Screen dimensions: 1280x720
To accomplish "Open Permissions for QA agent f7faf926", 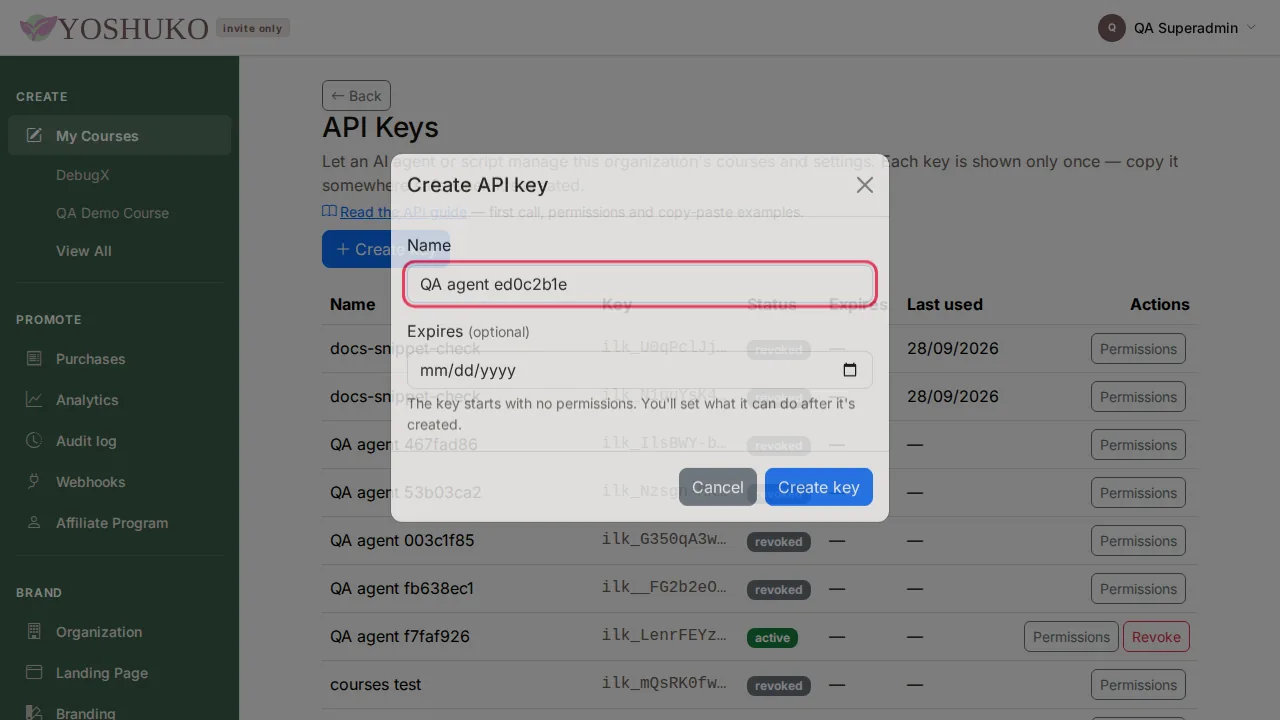I will pos(1071,637).
